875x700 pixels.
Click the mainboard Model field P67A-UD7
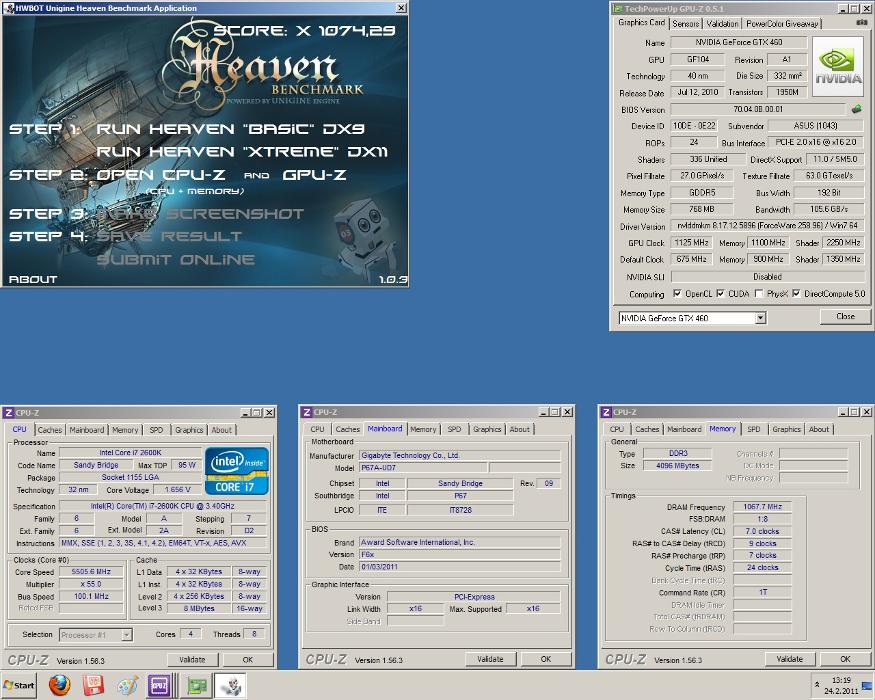[x=423, y=468]
